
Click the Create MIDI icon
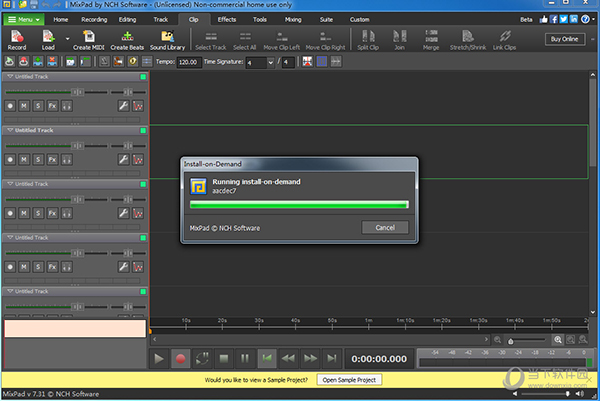click(x=89, y=40)
